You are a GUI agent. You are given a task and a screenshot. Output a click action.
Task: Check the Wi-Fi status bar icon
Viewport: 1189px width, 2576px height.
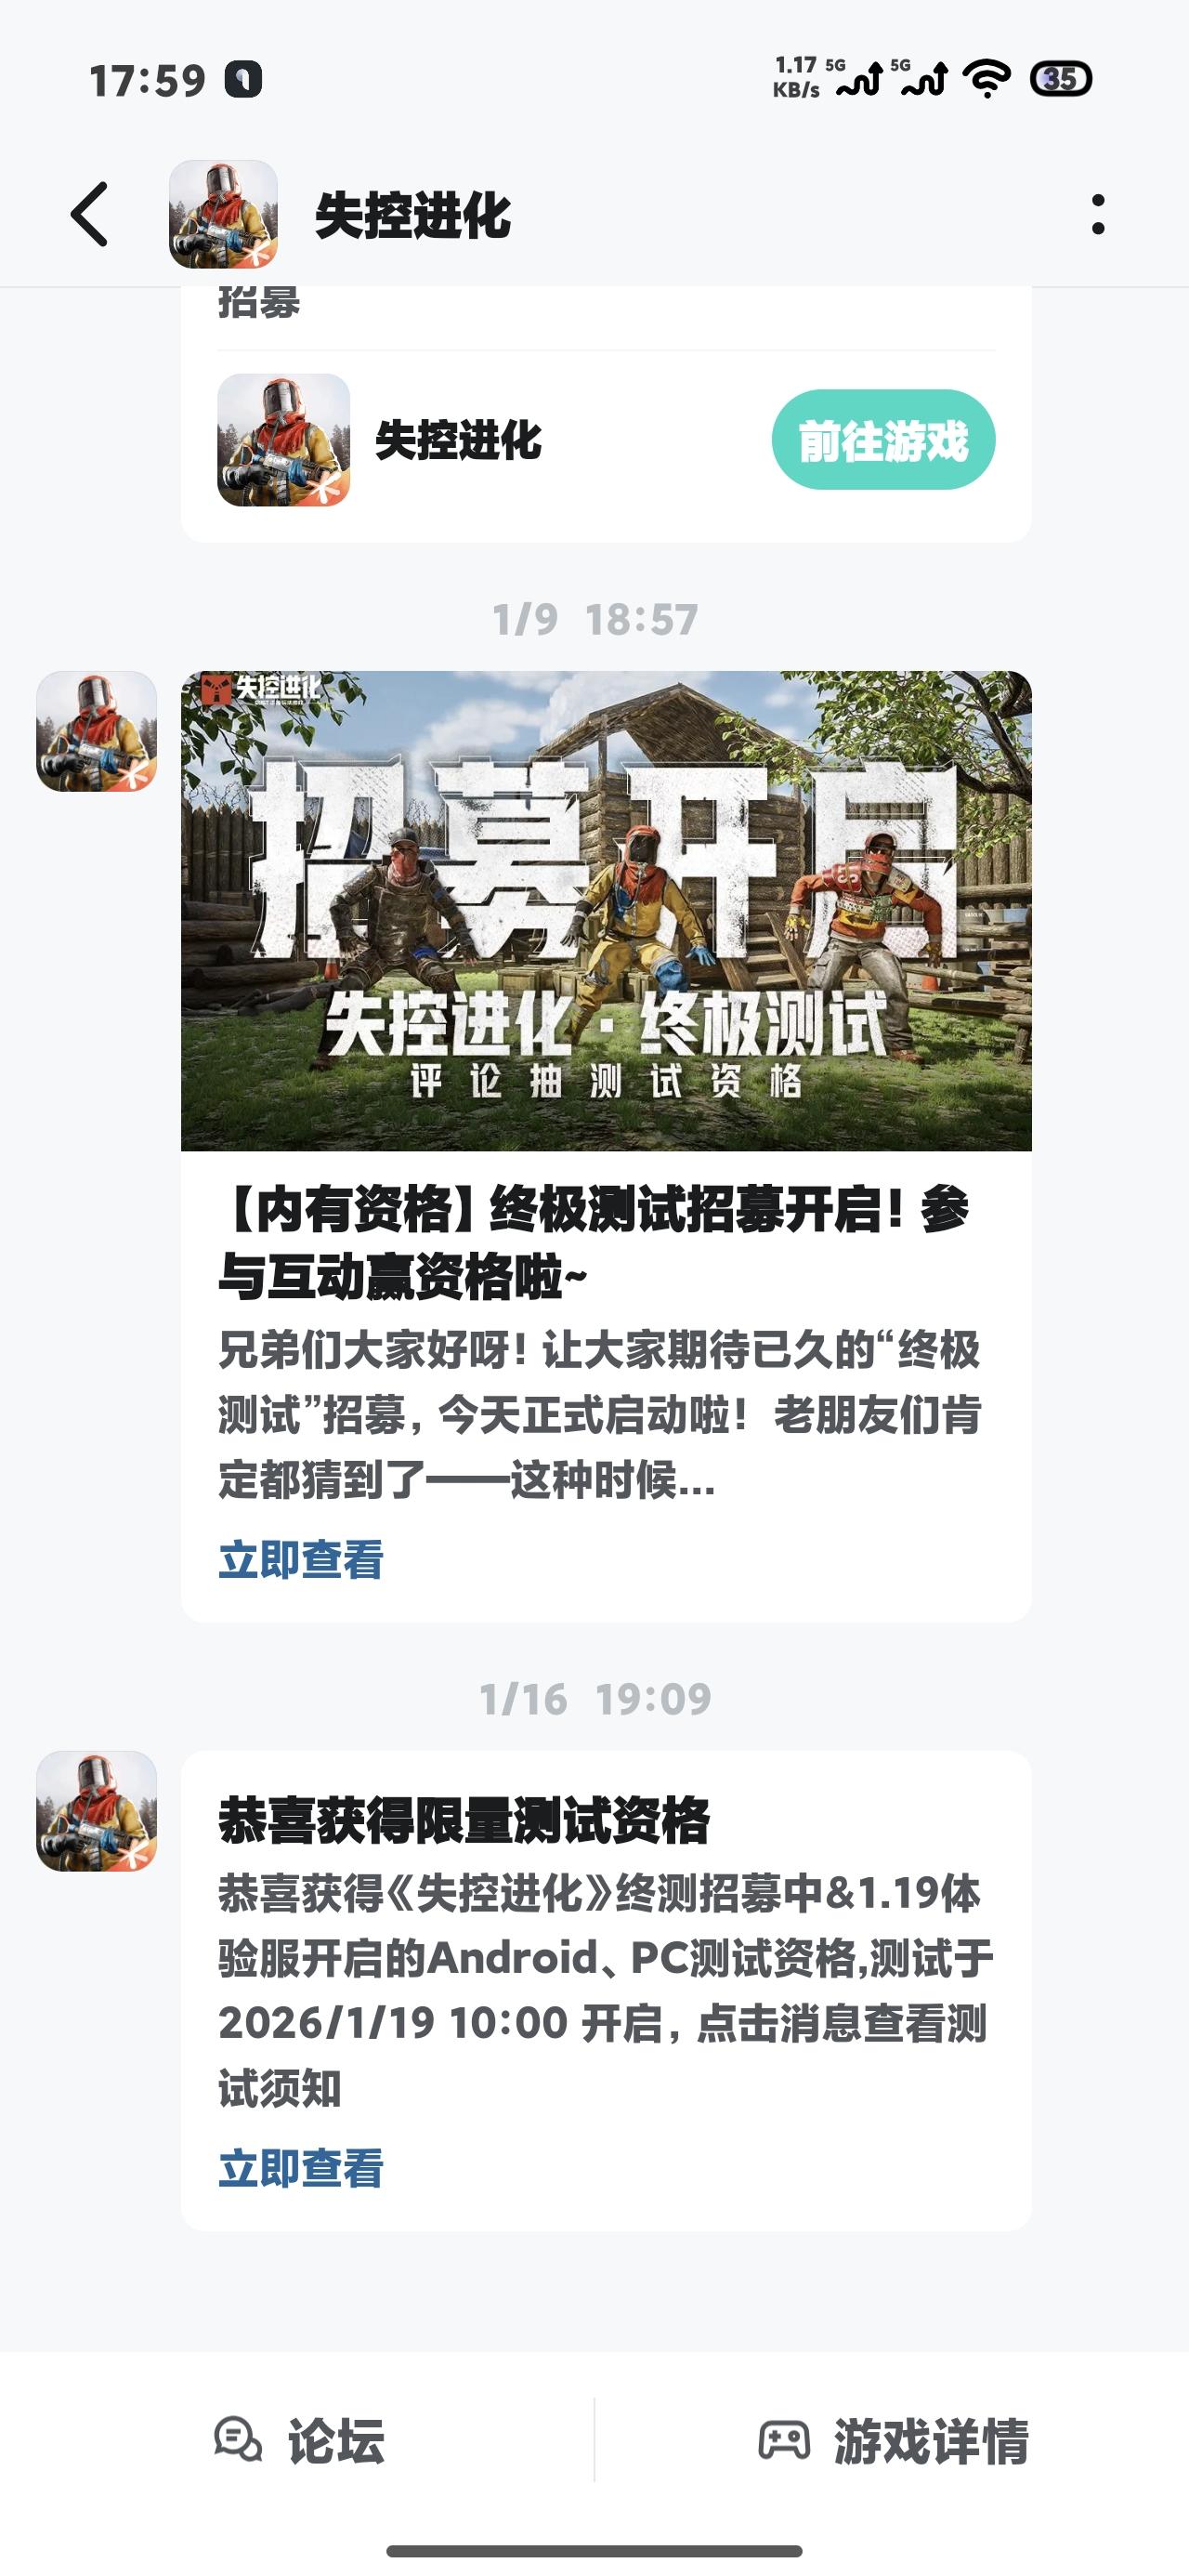tap(986, 78)
